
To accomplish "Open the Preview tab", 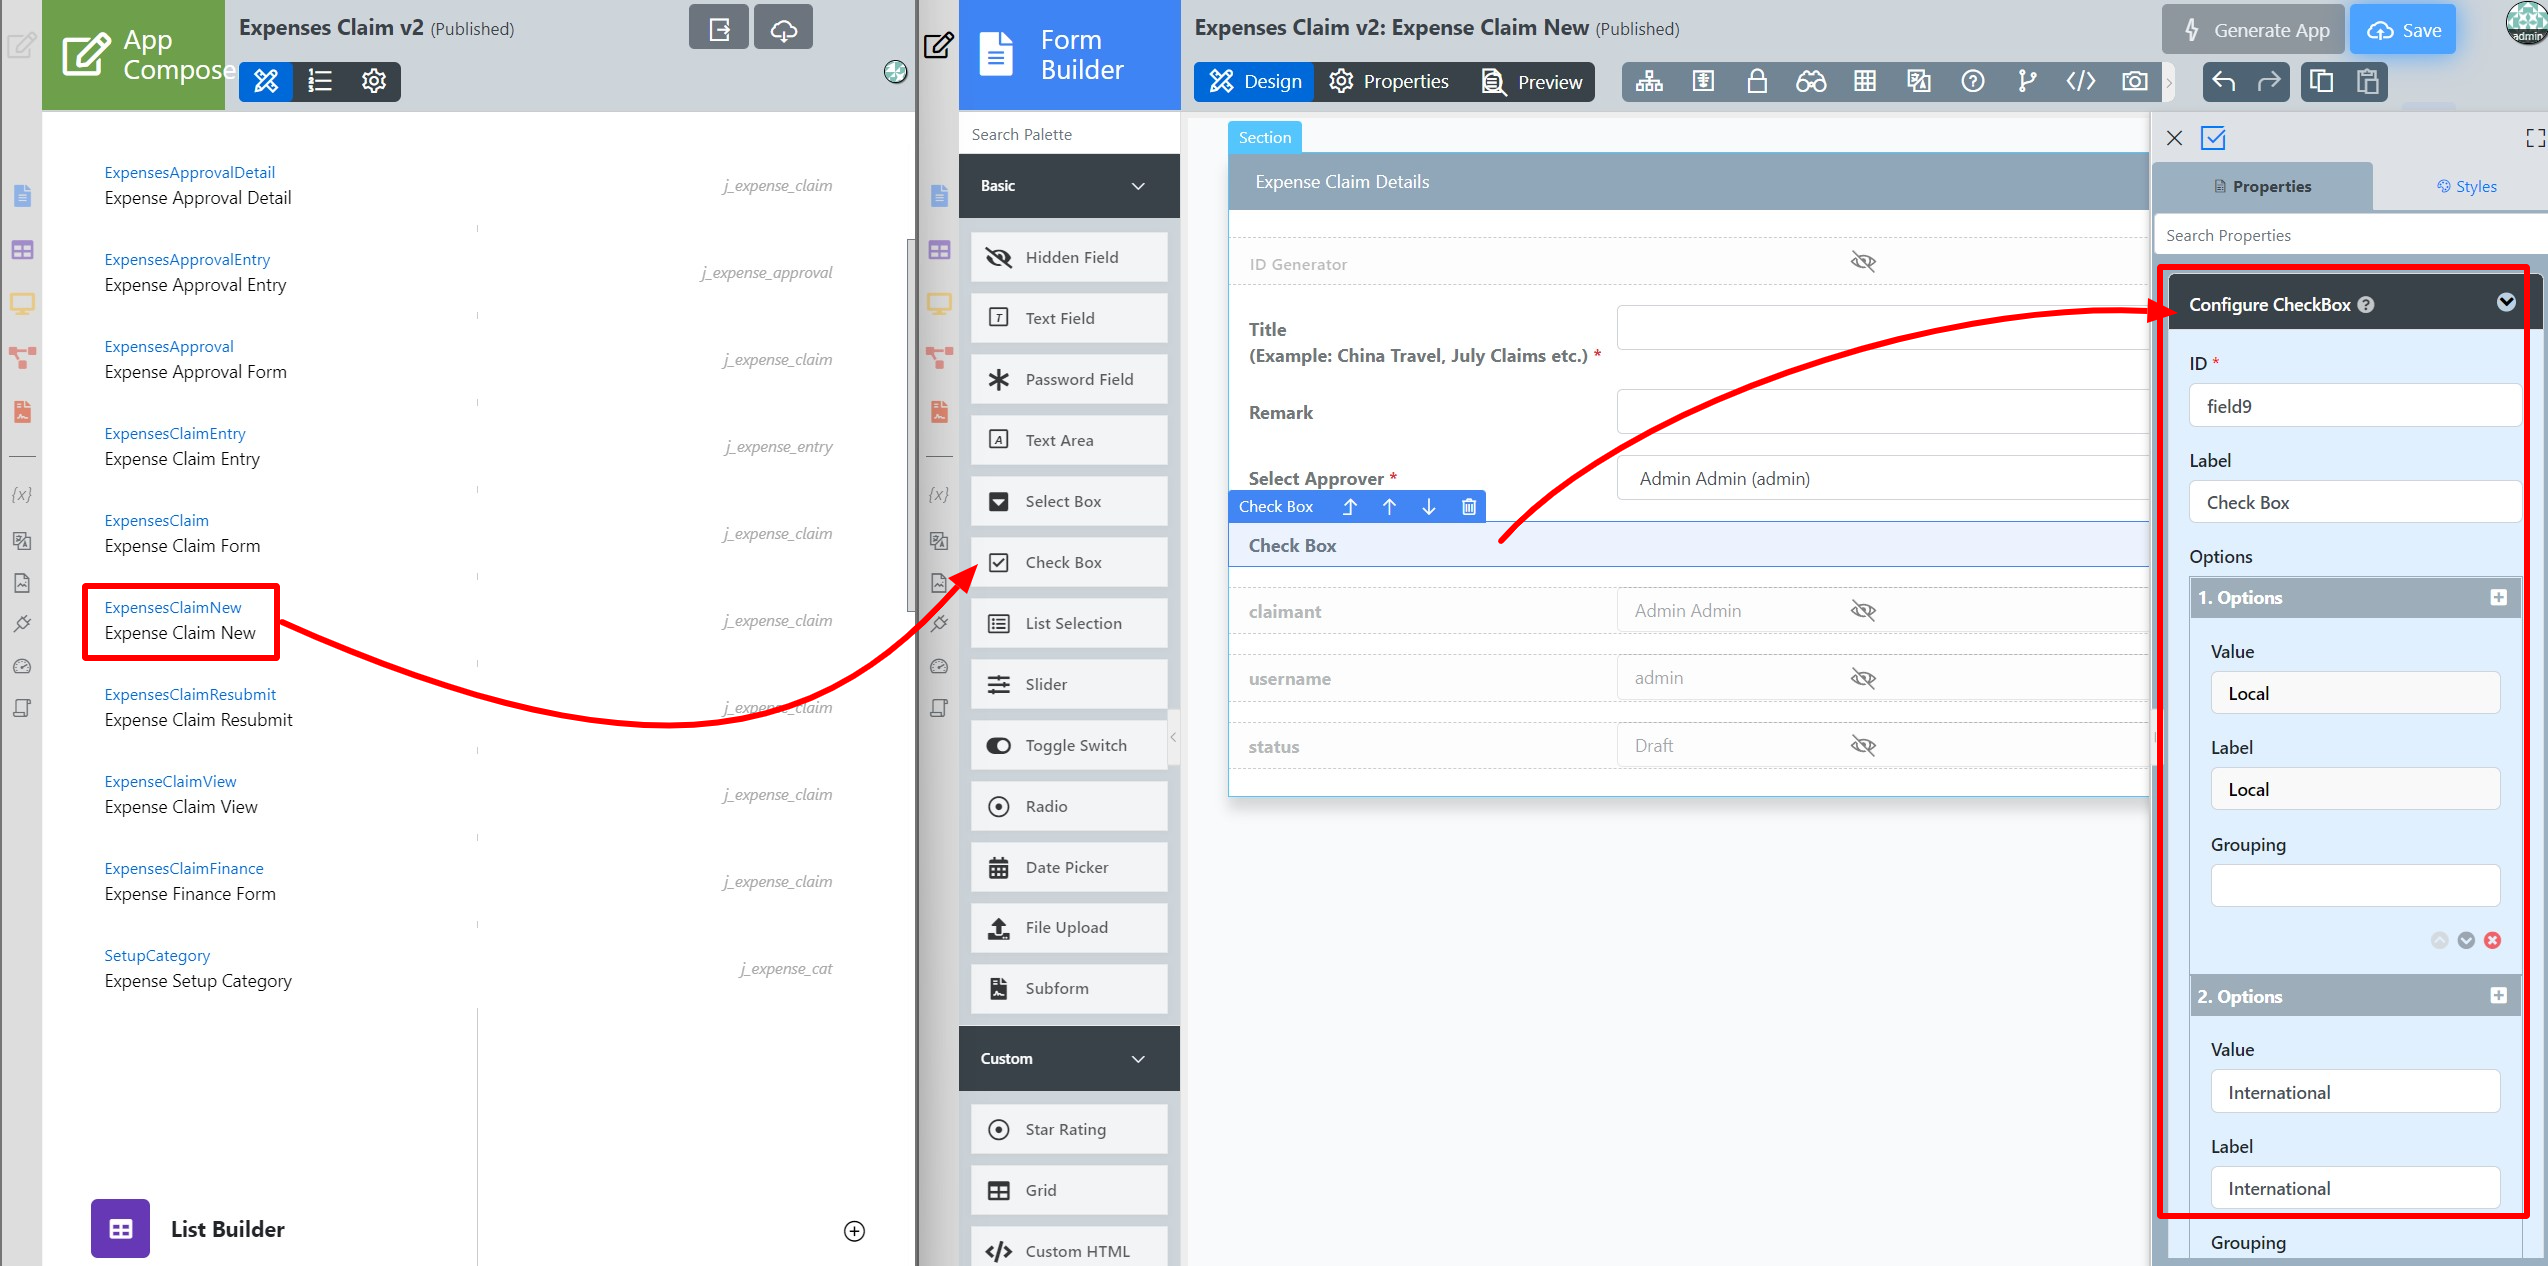I will pyautogui.click(x=1532, y=82).
